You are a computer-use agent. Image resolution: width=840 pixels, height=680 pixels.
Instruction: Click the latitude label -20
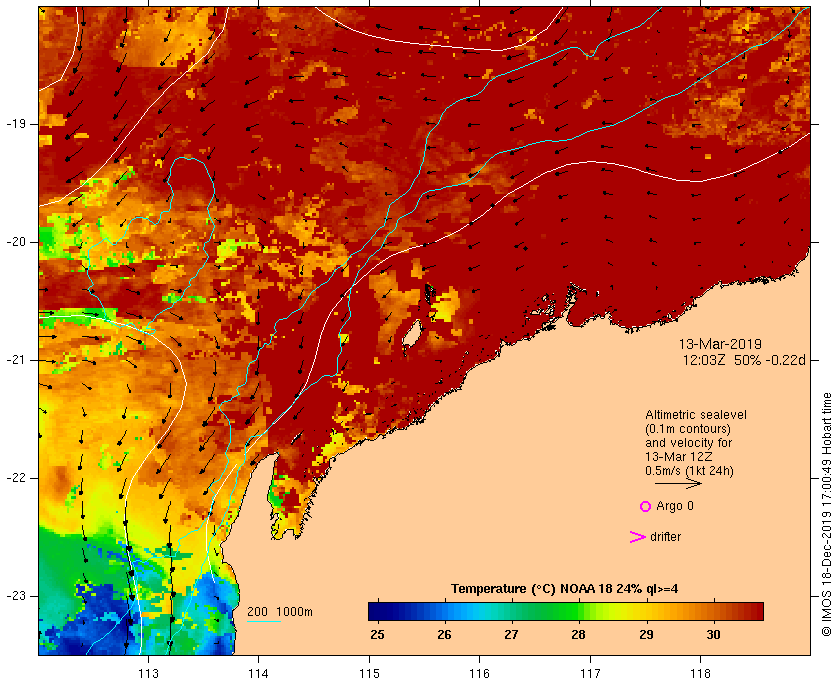click(x=15, y=242)
